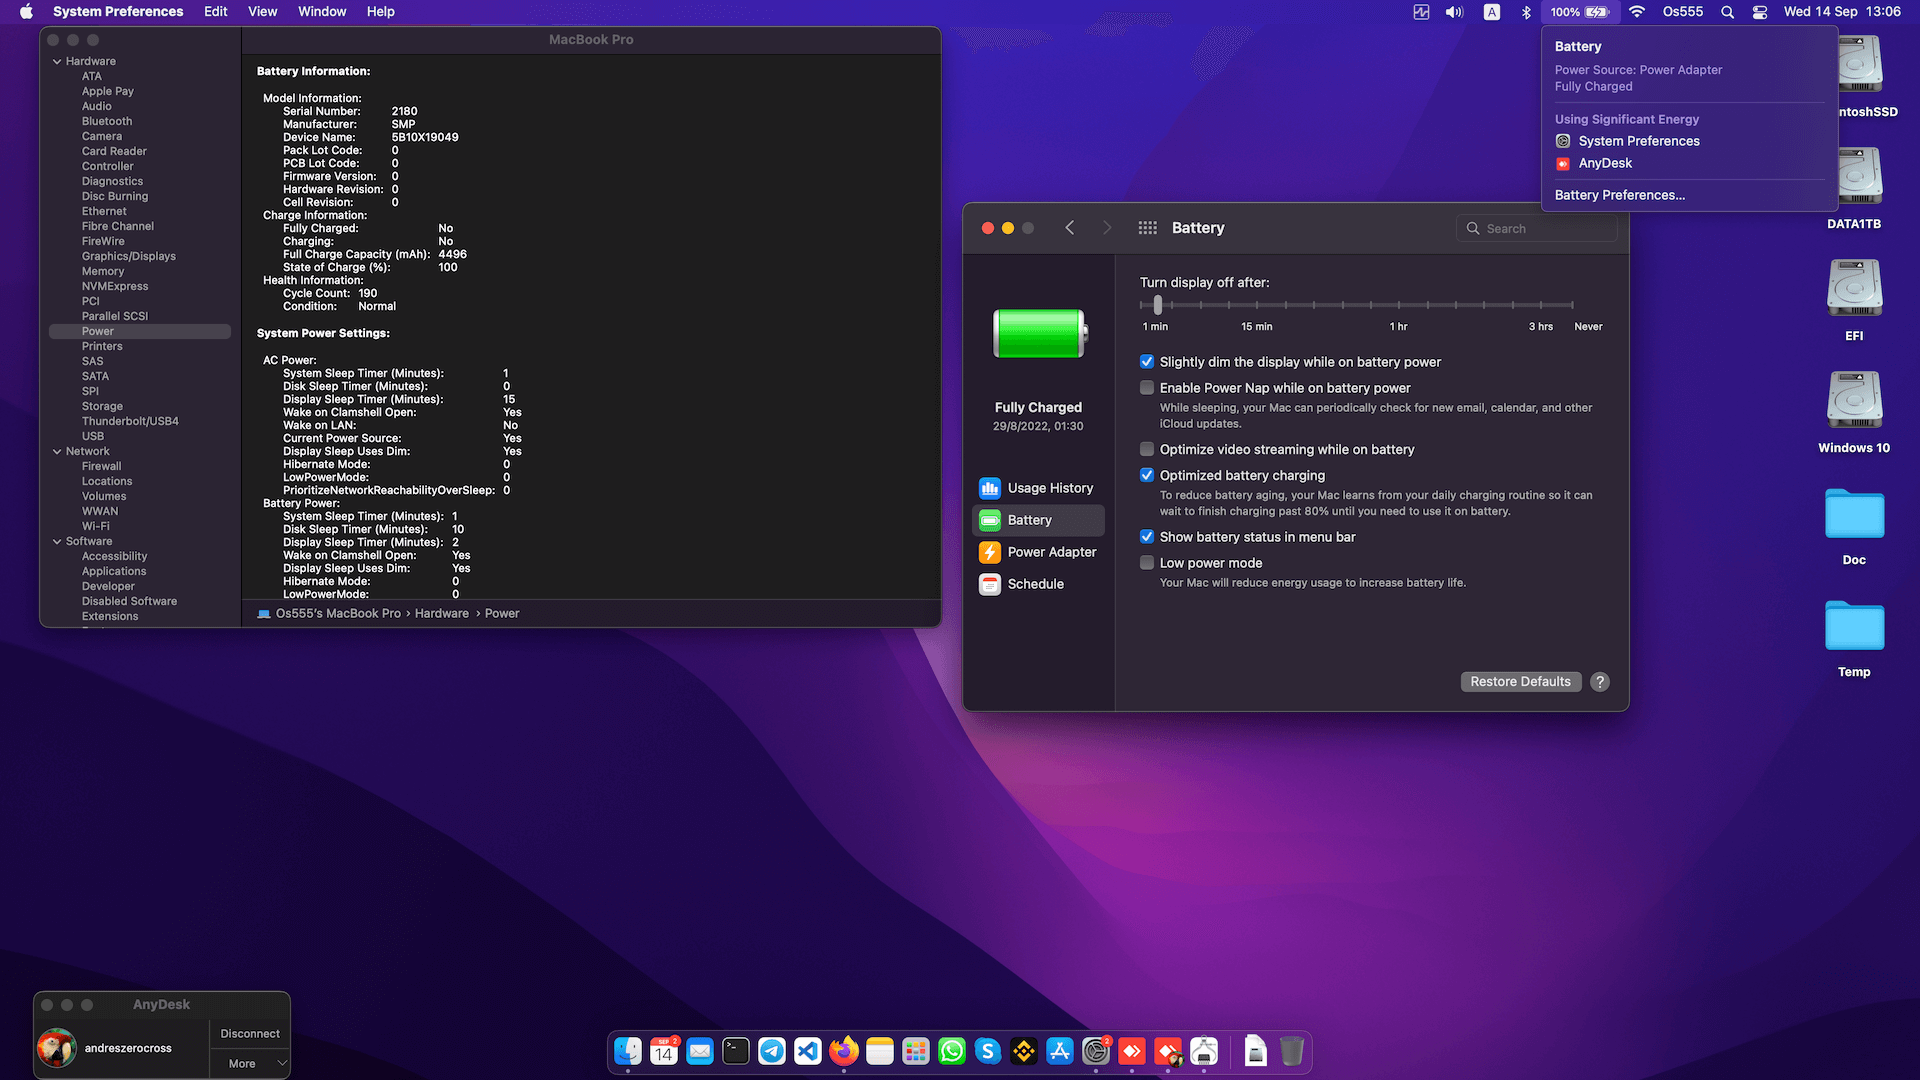Click the back chevron in the Battery window
The image size is (1920, 1080).
click(x=1070, y=227)
